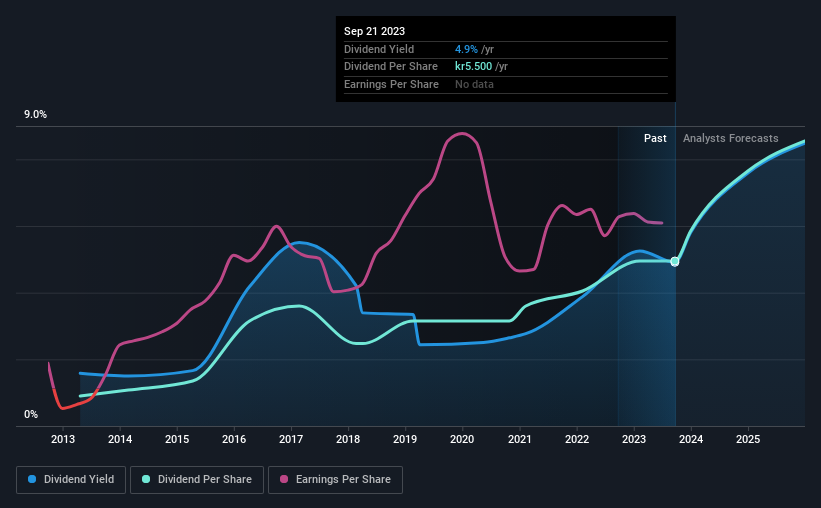The width and height of the screenshot is (821, 508).
Task: Click the 2021 x-axis label
Action: [x=520, y=439]
